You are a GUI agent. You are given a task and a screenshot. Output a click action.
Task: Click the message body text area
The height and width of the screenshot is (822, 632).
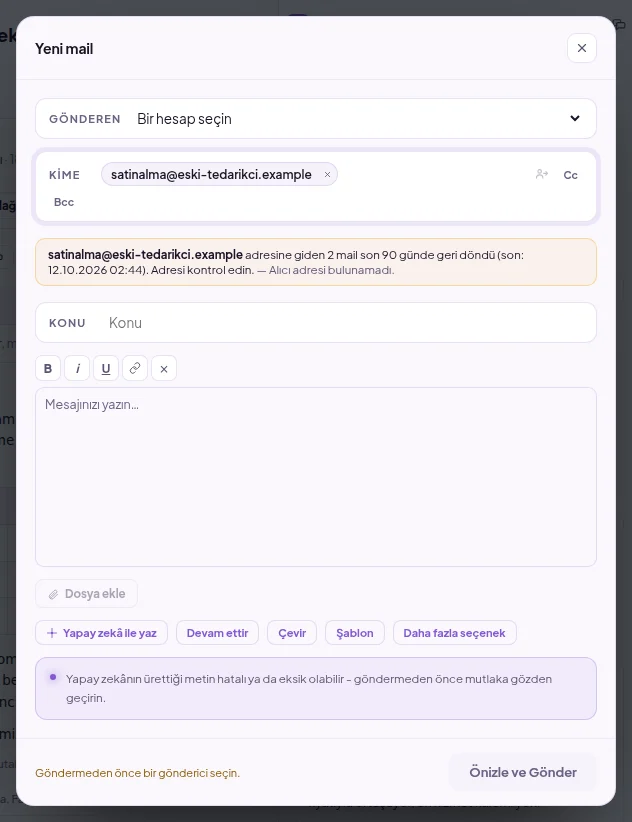(315, 477)
